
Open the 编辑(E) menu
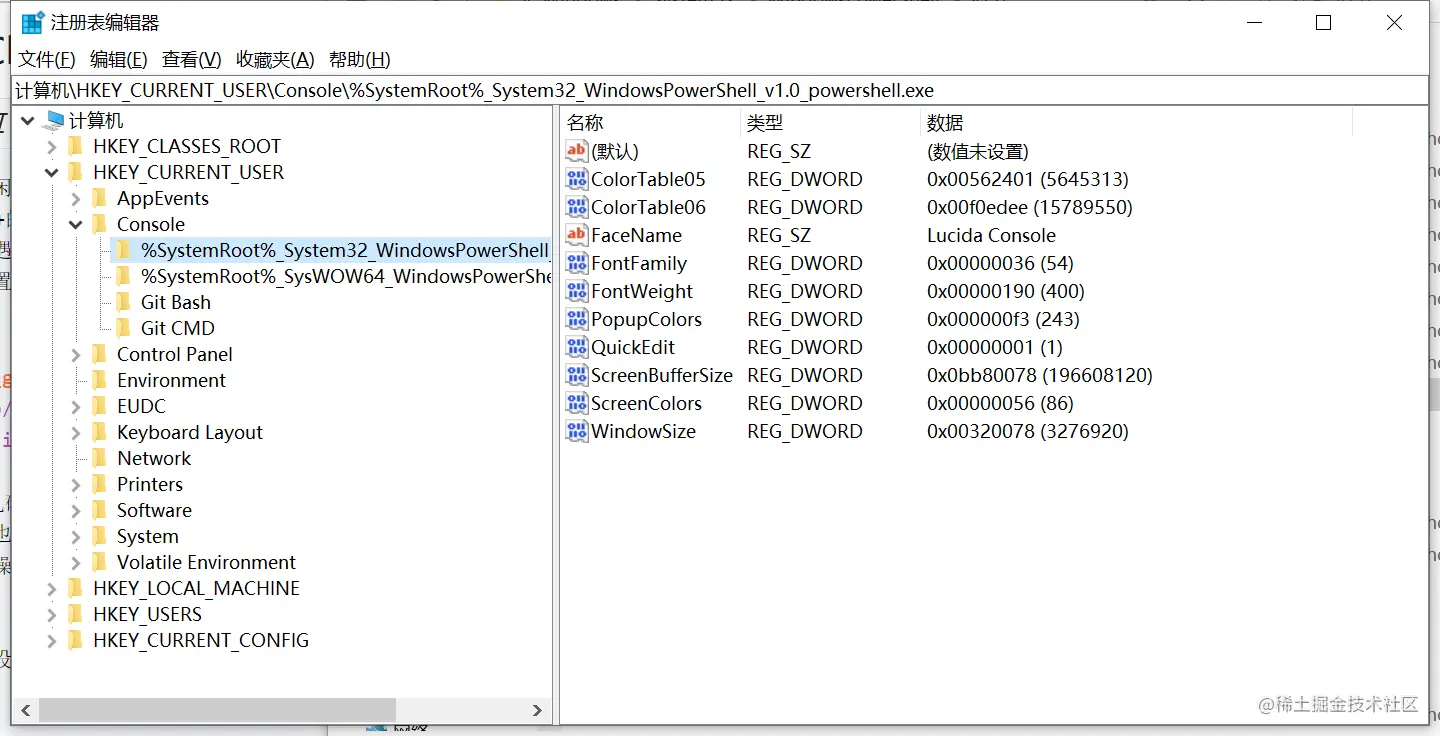click(x=119, y=59)
